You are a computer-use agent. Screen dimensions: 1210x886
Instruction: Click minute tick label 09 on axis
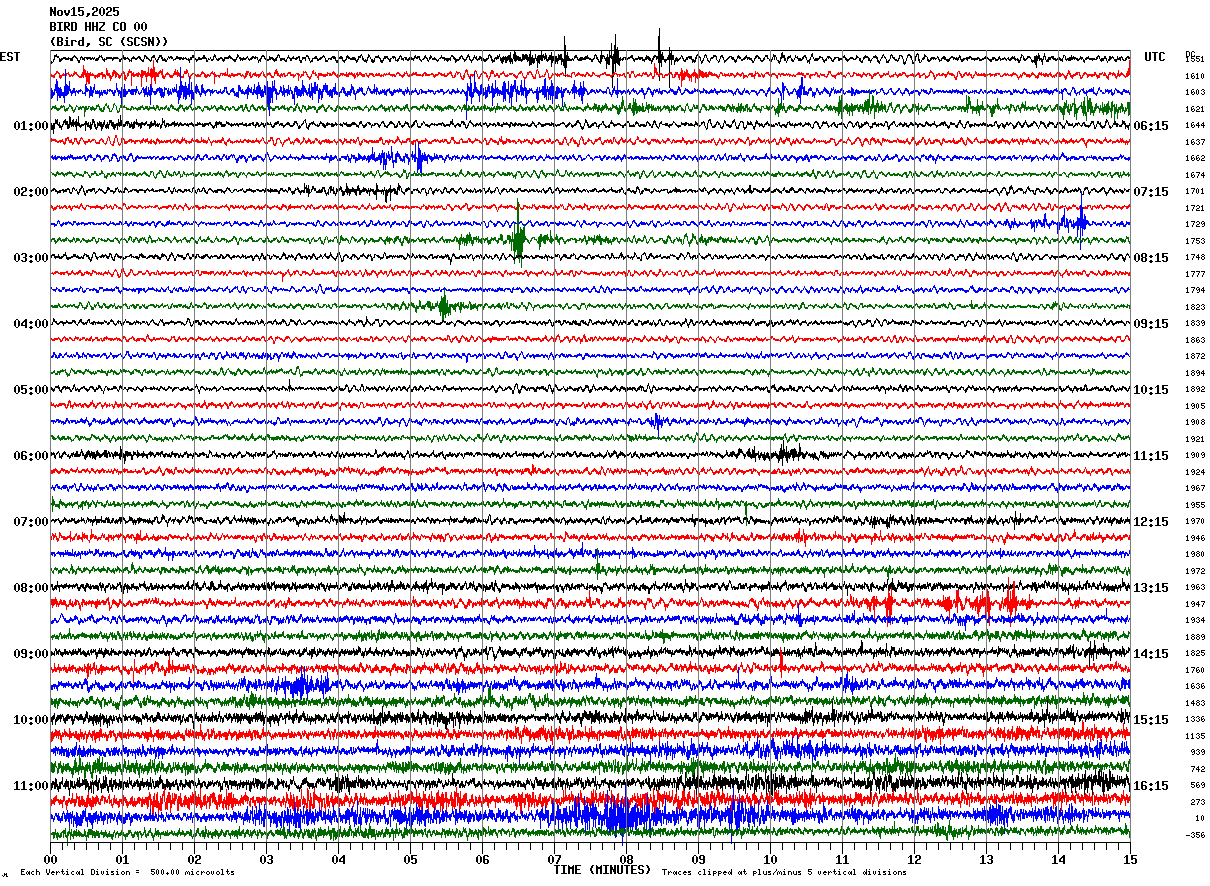[x=698, y=859]
